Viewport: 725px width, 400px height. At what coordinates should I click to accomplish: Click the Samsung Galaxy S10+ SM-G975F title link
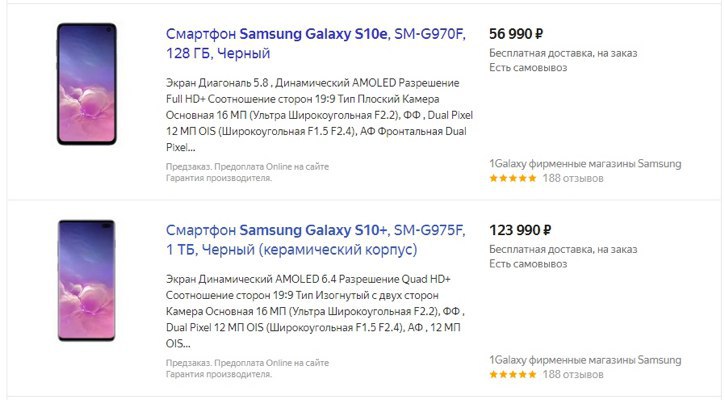point(315,240)
